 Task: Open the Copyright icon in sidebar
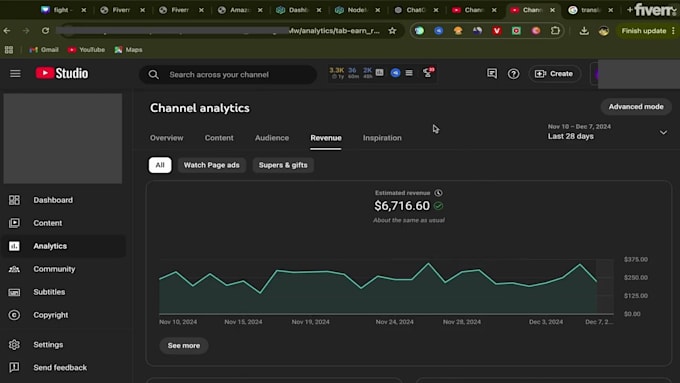click(14, 315)
